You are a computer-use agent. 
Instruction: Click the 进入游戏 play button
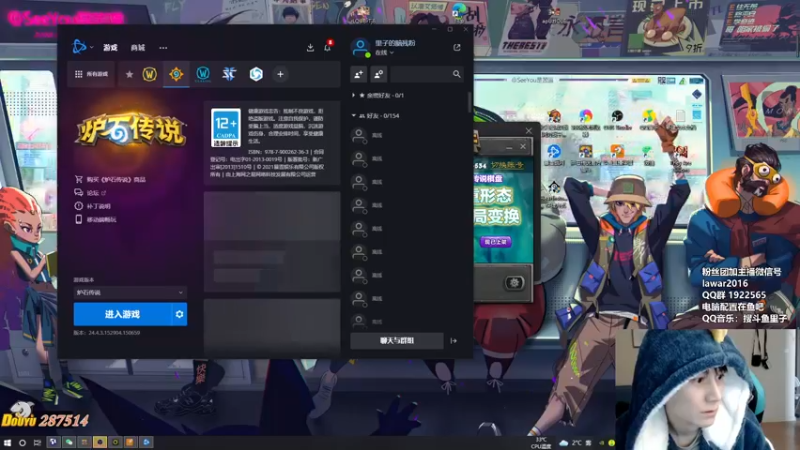[122, 314]
